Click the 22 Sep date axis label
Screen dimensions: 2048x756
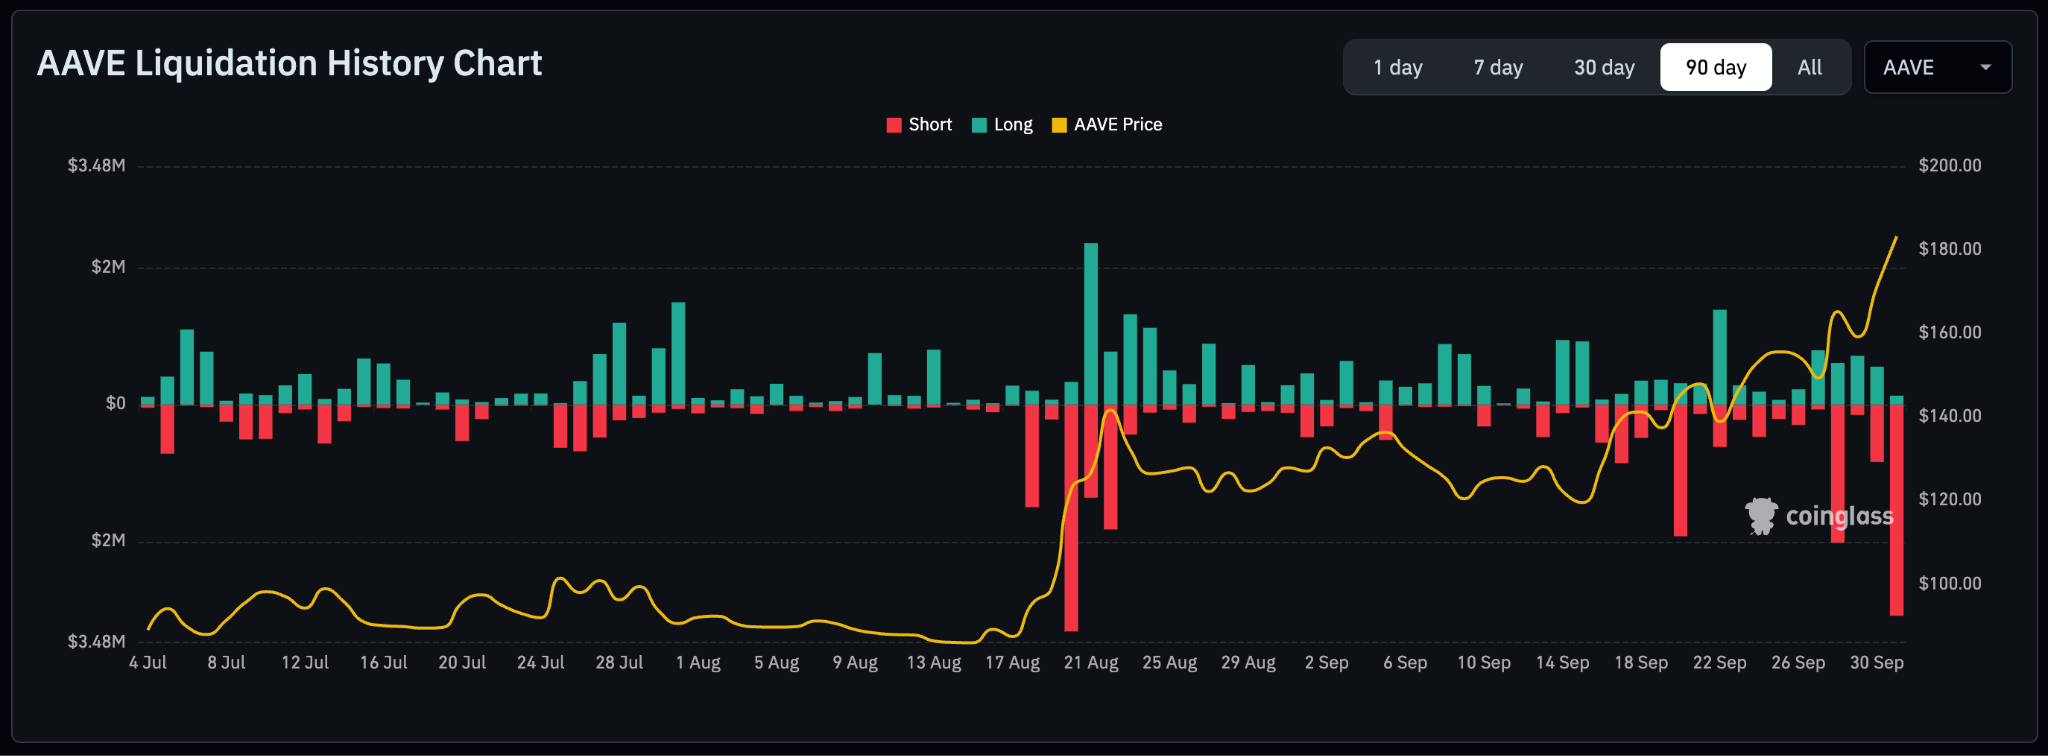pos(1720,663)
